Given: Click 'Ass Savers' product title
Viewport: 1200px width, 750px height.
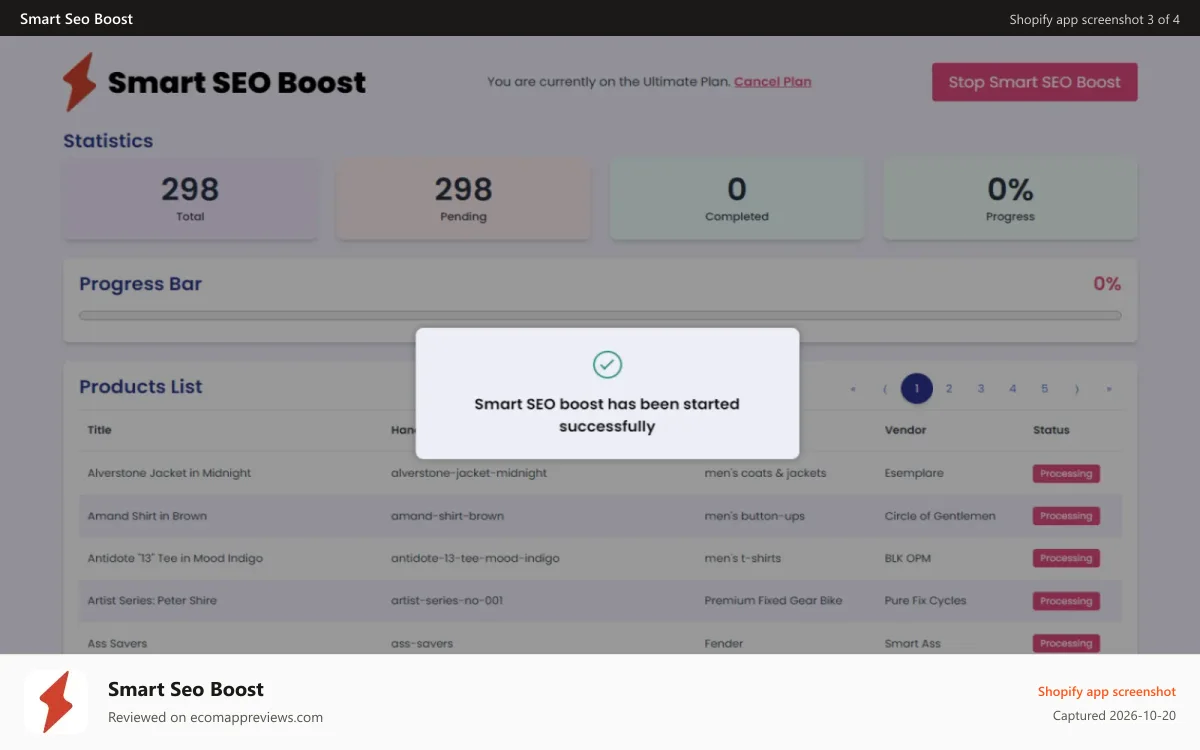Looking at the screenshot, I should (x=117, y=643).
